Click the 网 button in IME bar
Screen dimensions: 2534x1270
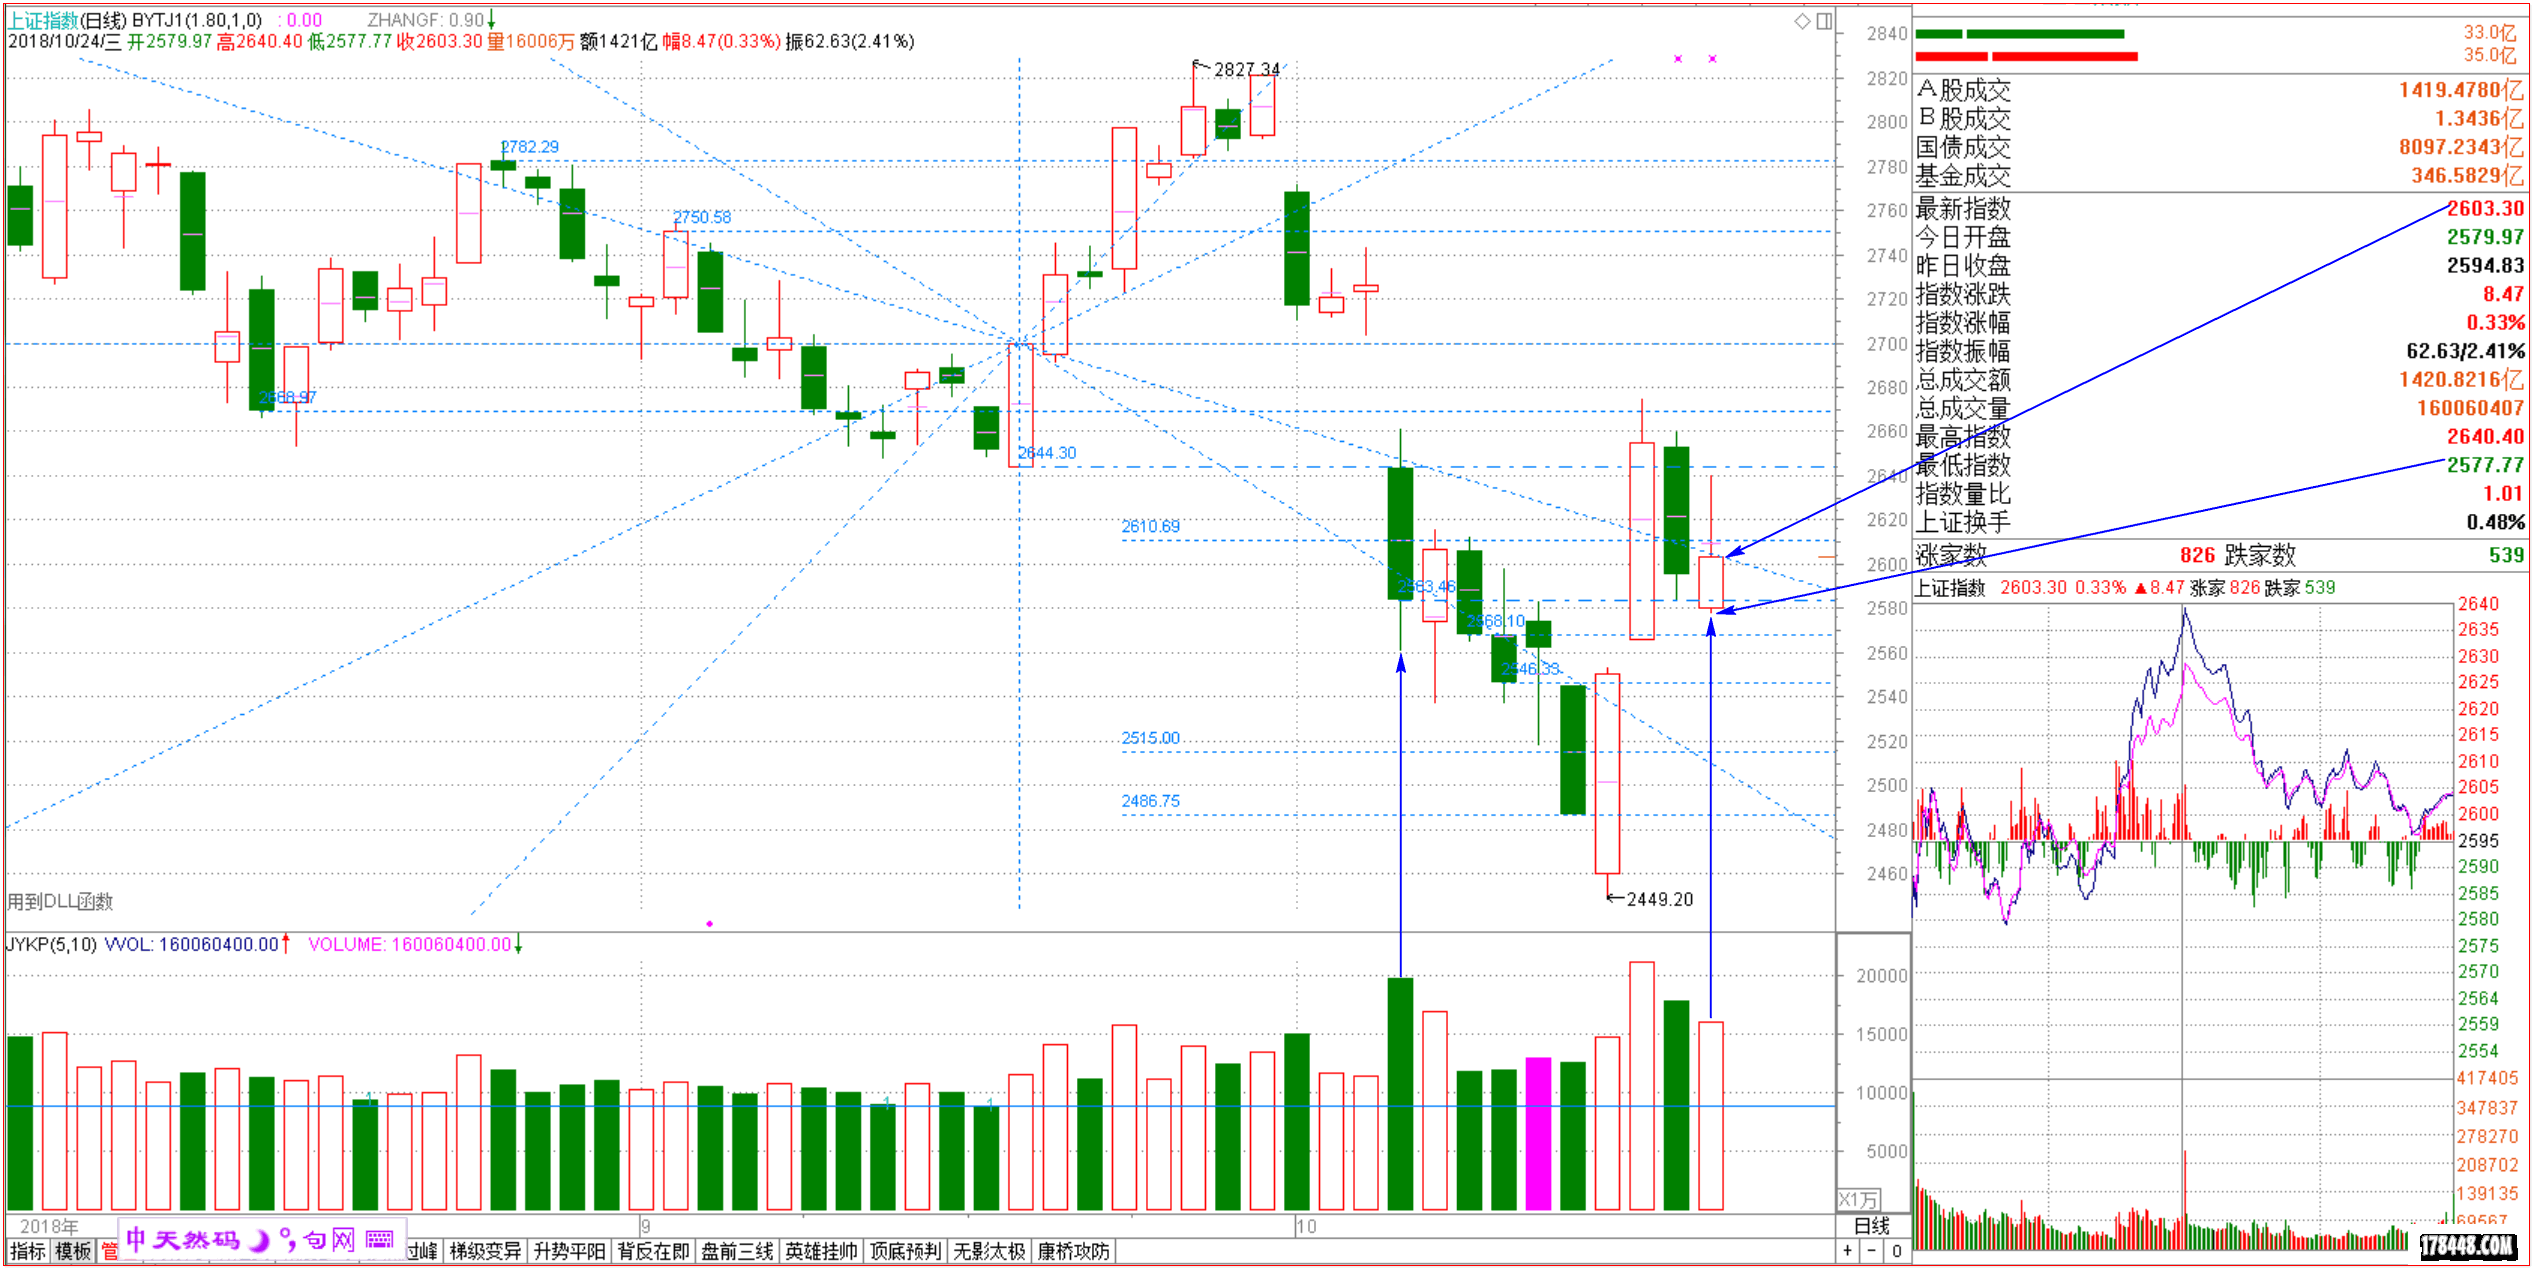click(x=343, y=1240)
